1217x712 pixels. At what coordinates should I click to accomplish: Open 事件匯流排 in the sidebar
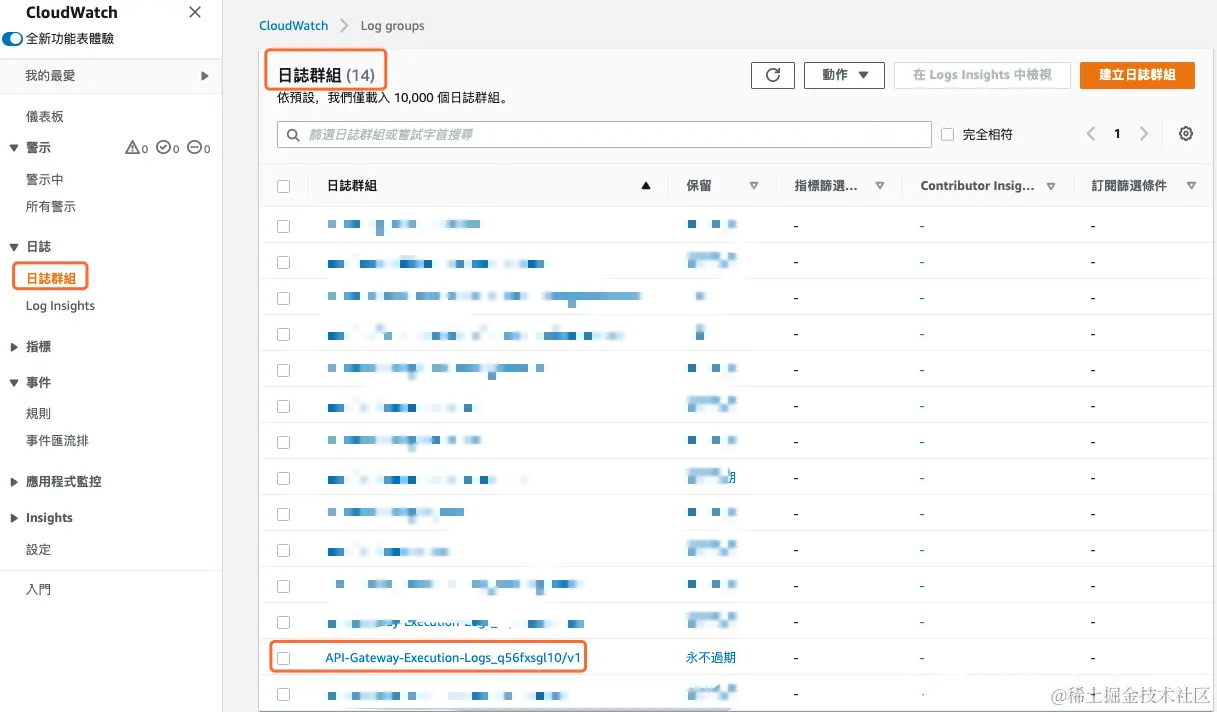(x=57, y=441)
